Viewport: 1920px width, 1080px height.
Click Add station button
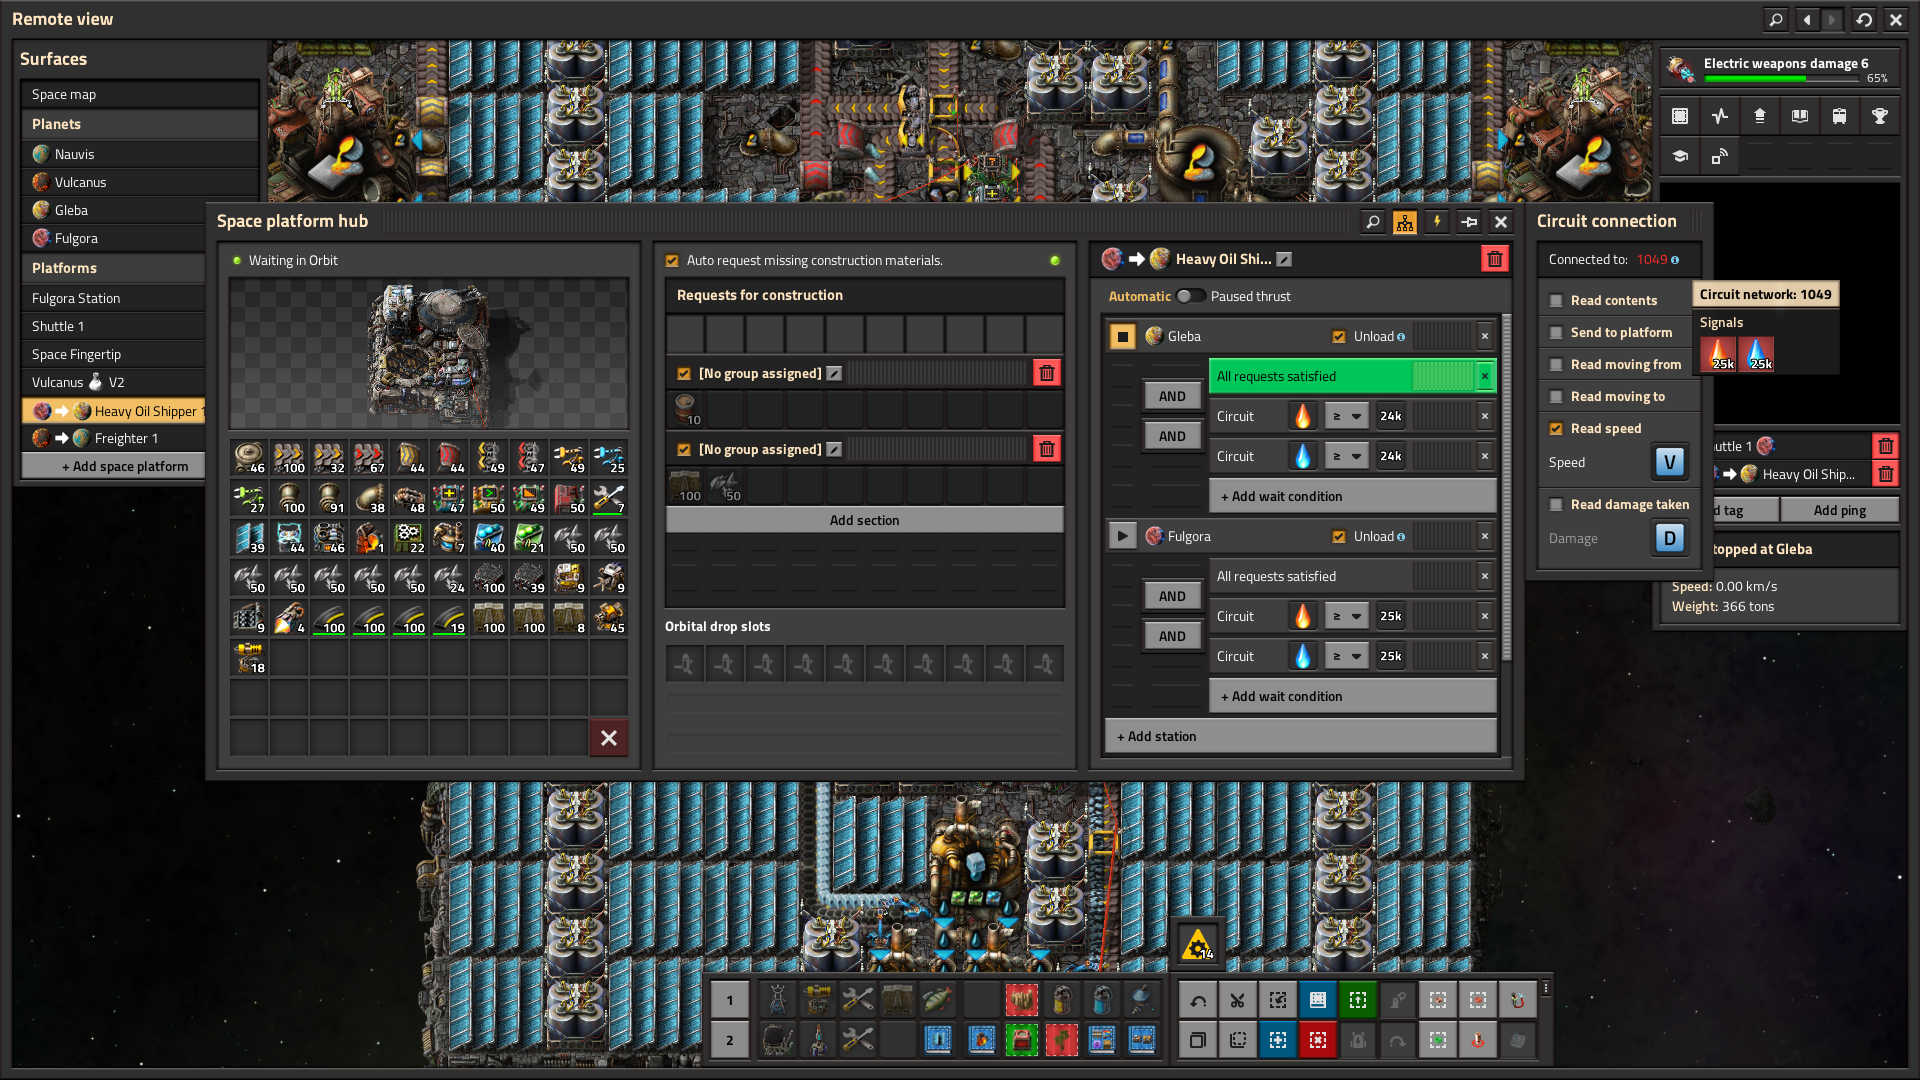pyautogui.click(x=1301, y=736)
